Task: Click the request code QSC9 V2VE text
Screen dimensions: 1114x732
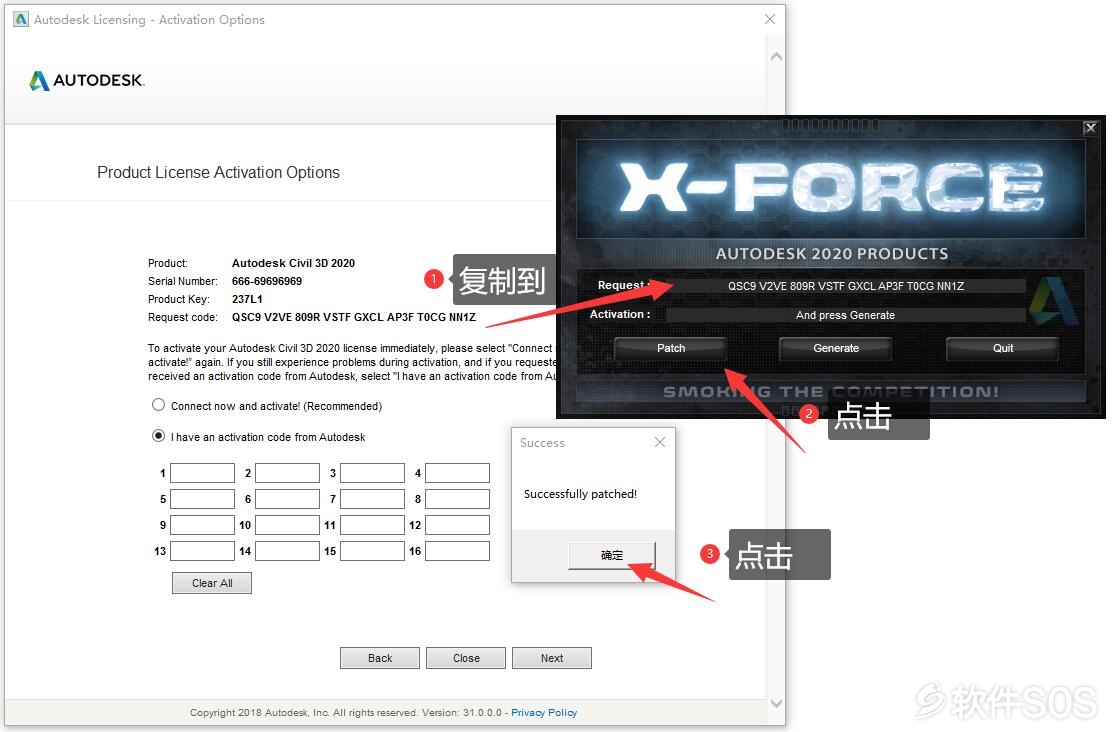Action: click(x=354, y=317)
